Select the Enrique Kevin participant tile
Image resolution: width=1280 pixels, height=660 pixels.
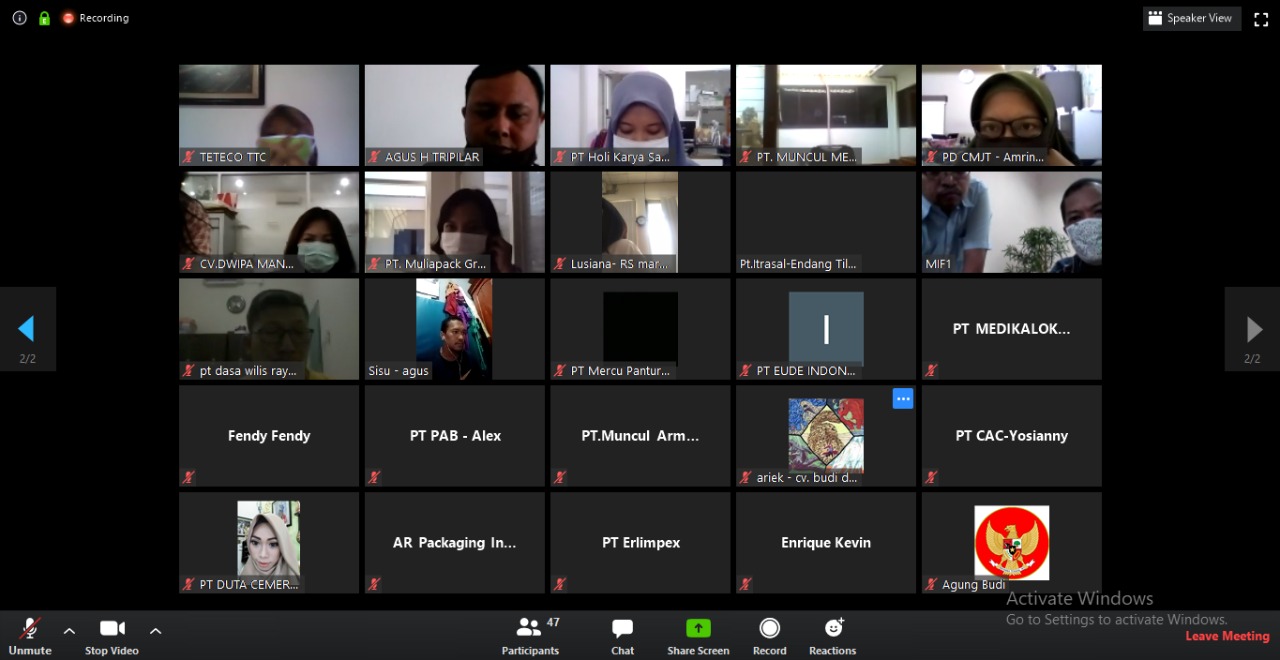[825, 542]
